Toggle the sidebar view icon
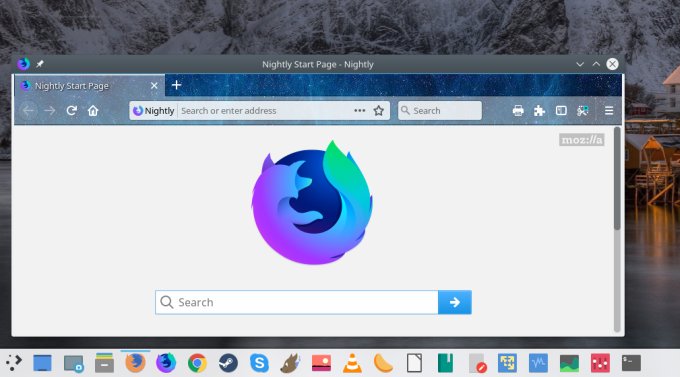The width and height of the screenshot is (680, 377). click(561, 111)
